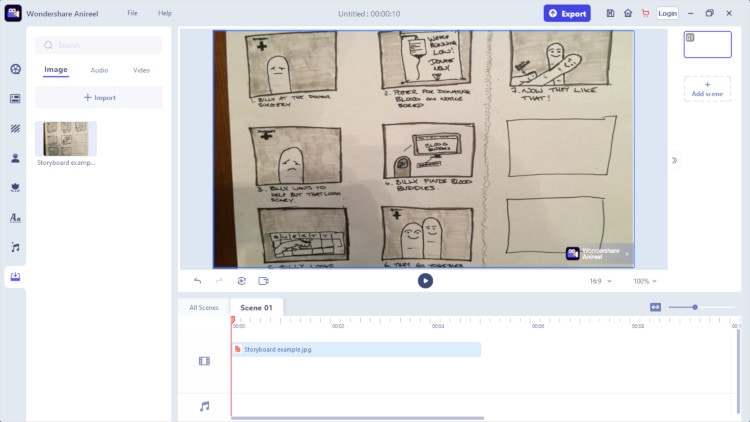750x422 pixels.
Task: Close the Wondershare Anireel watermark
Action: point(627,254)
